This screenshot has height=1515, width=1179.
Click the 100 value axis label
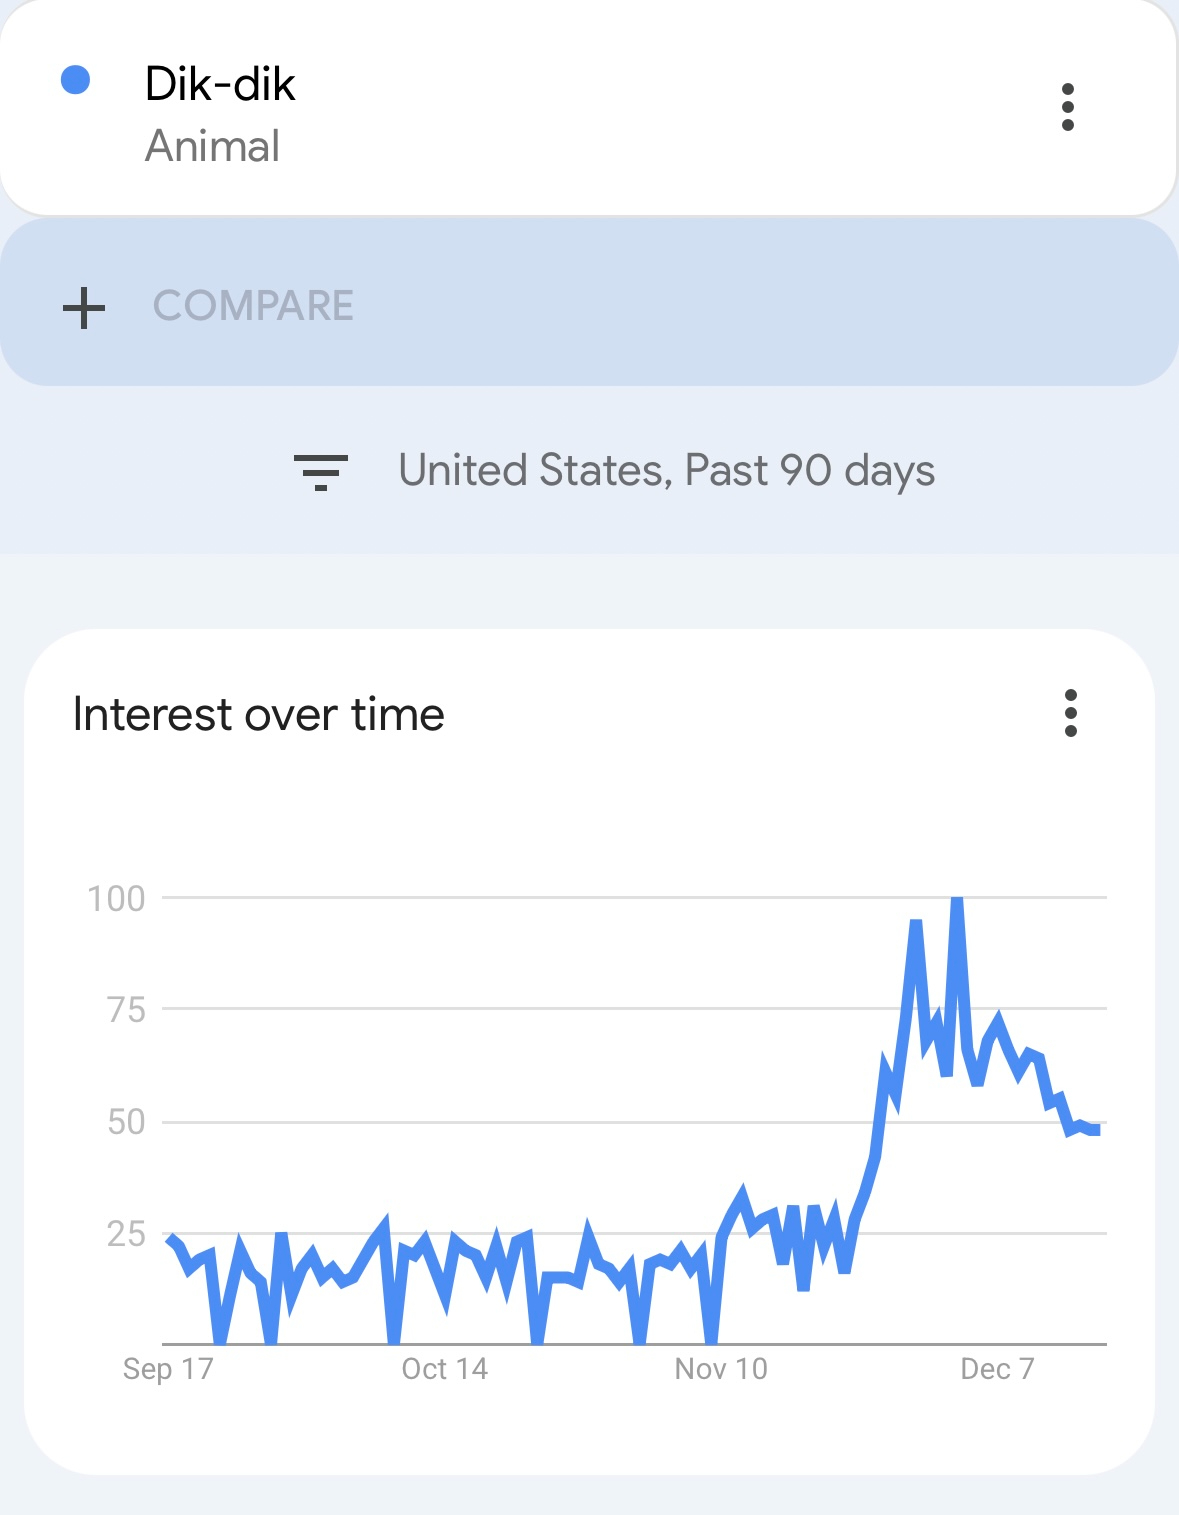pyautogui.click(x=116, y=898)
